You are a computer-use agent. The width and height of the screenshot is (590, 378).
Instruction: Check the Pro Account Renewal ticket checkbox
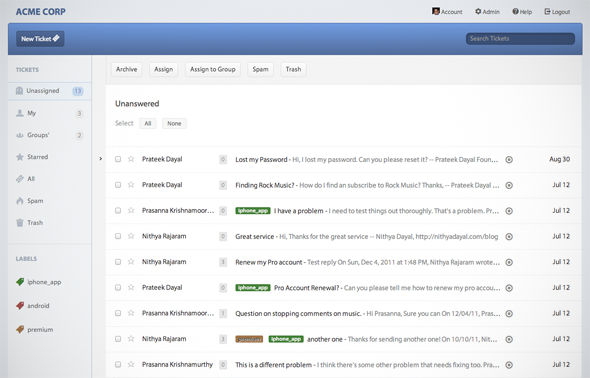[x=118, y=287]
